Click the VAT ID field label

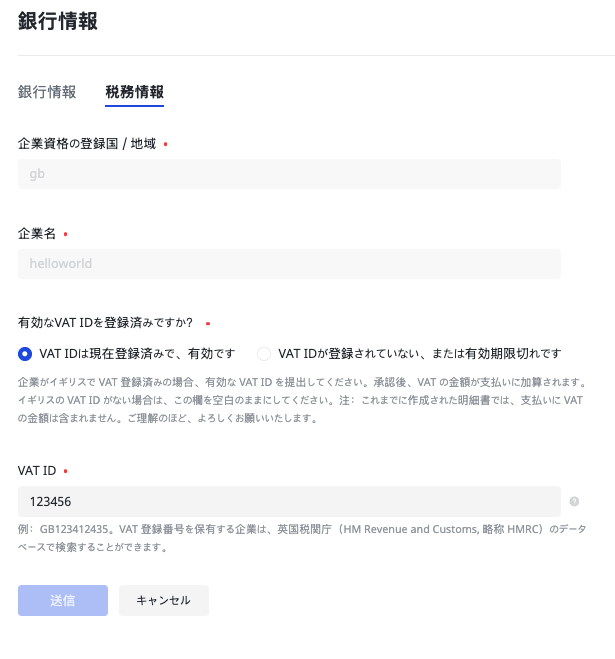pos(36,470)
